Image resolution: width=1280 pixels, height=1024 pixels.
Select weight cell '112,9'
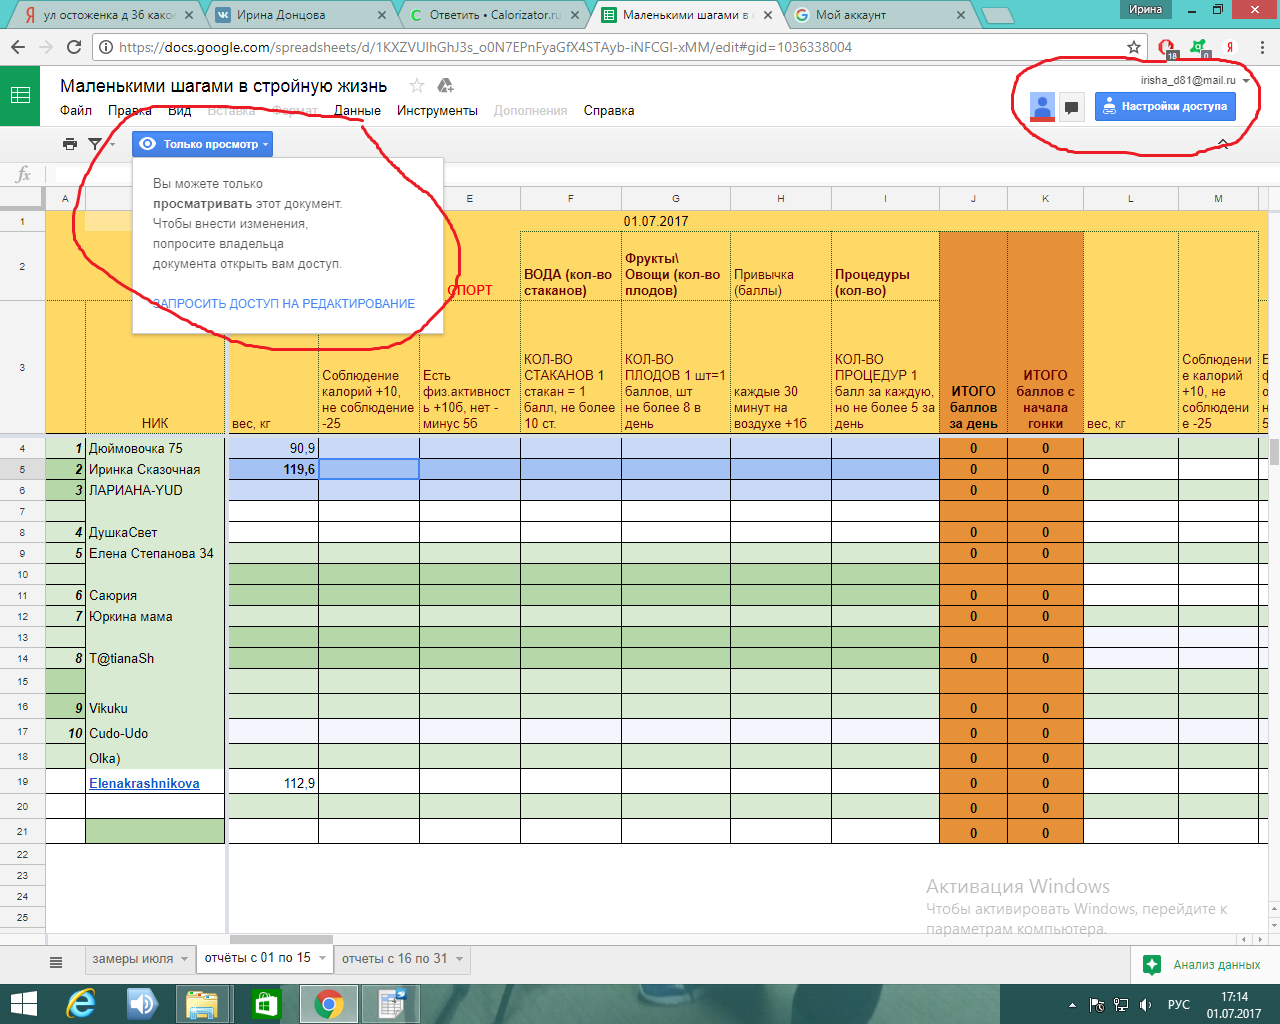(x=273, y=783)
